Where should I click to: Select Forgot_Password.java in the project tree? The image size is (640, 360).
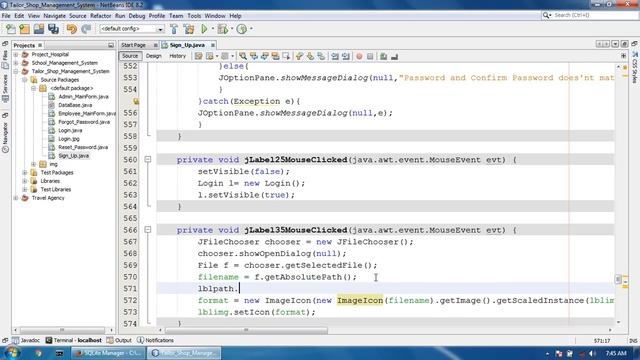point(84,122)
